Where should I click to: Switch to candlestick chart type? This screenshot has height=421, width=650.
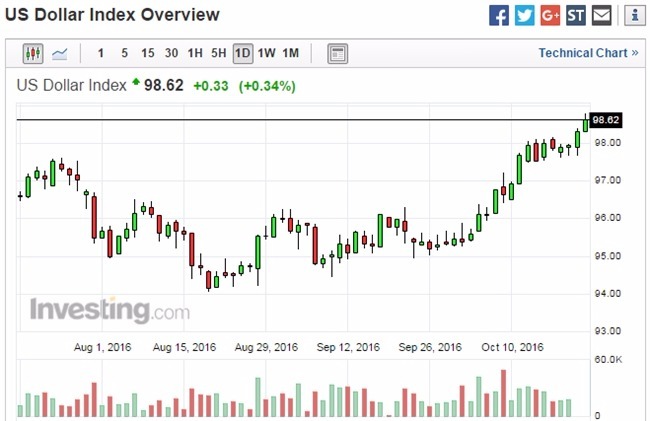tap(33, 53)
